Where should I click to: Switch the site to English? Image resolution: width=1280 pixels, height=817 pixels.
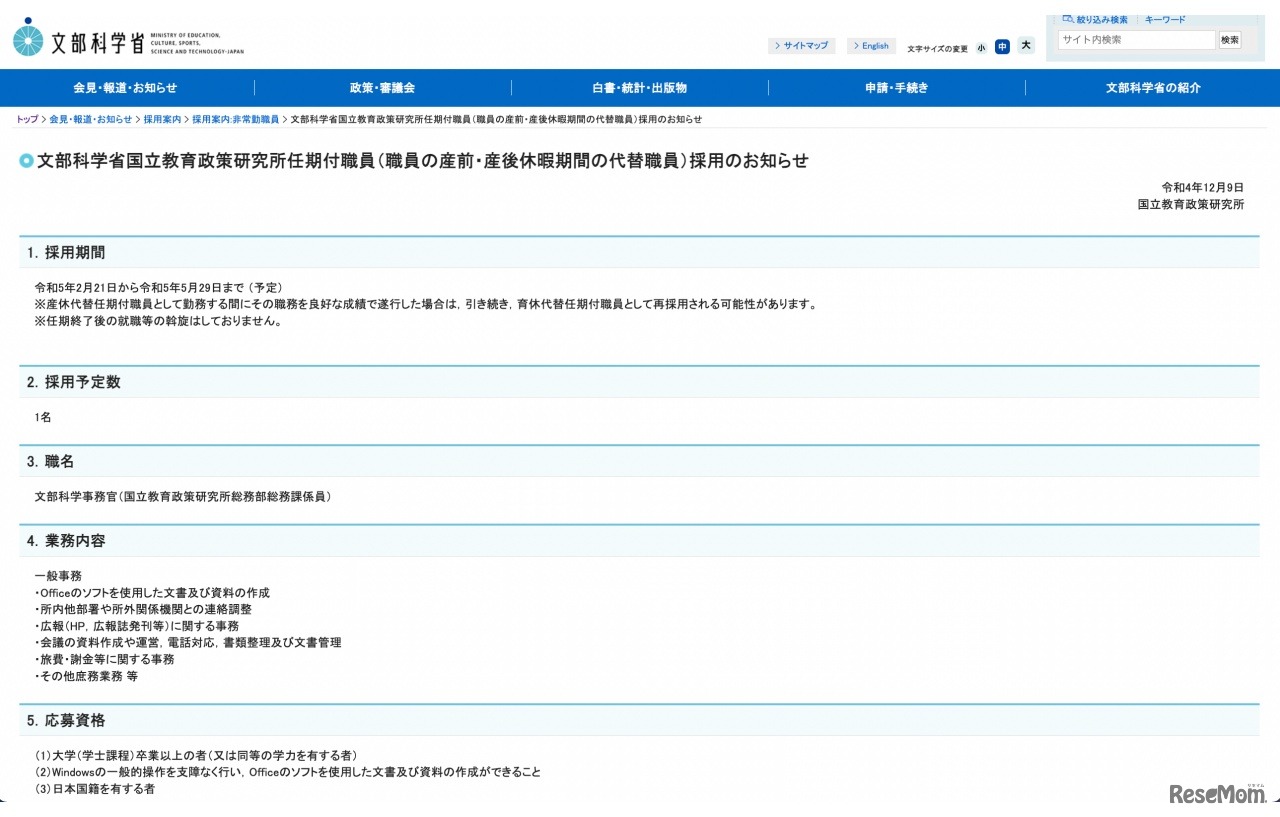point(871,46)
